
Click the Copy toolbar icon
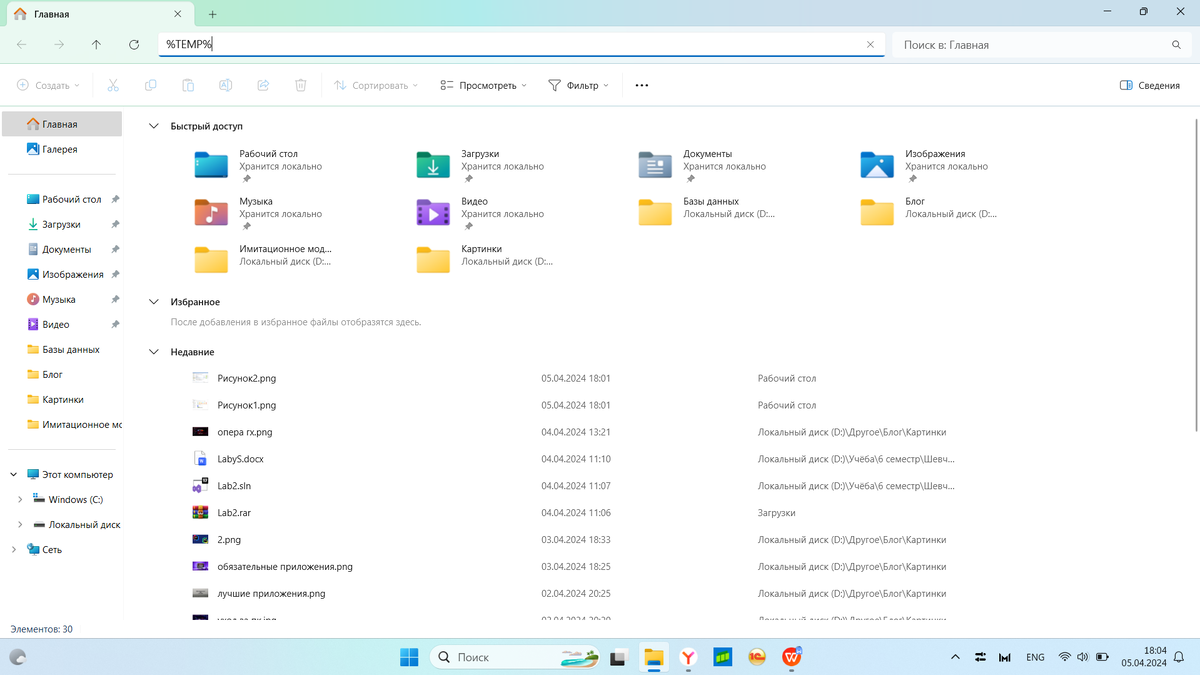(151, 86)
